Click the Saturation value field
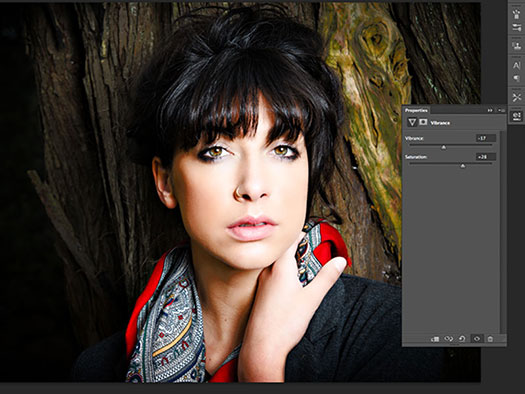Viewport: 525px width, 394px height. pos(486,157)
